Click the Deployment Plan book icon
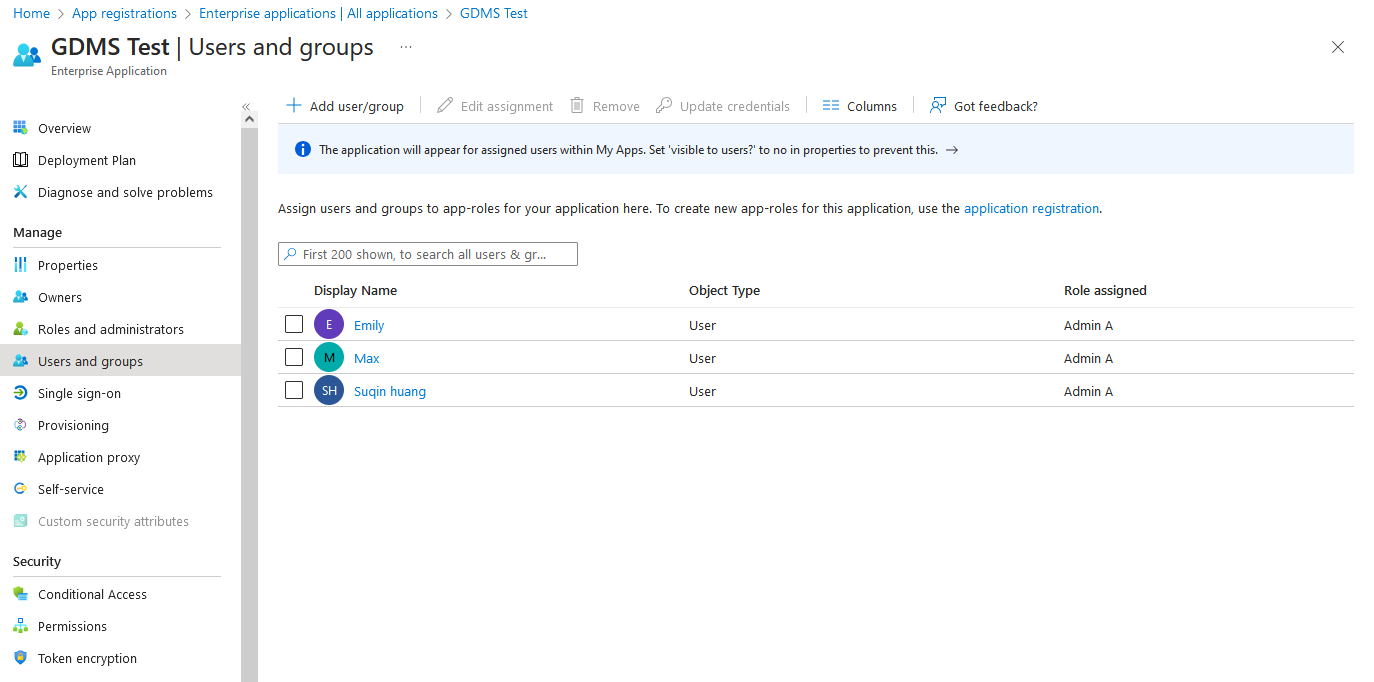This screenshot has width=1374, height=682. 20,160
